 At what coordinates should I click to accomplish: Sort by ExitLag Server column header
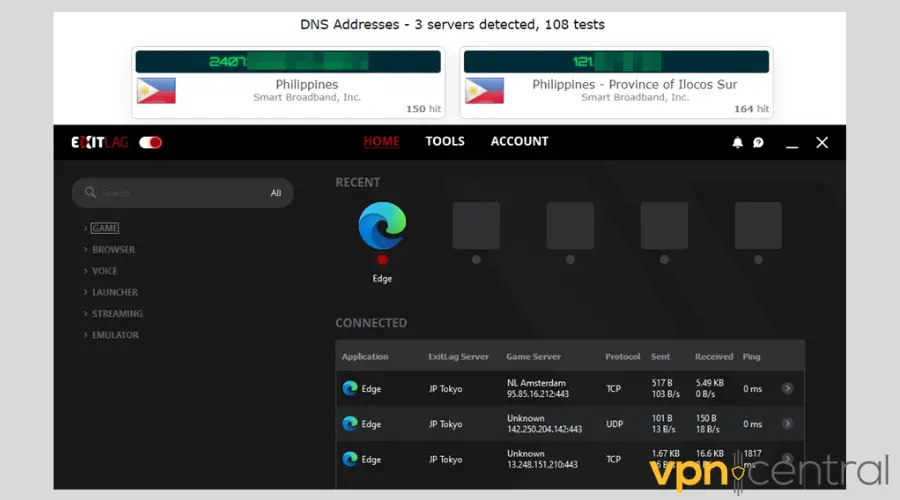coord(459,356)
